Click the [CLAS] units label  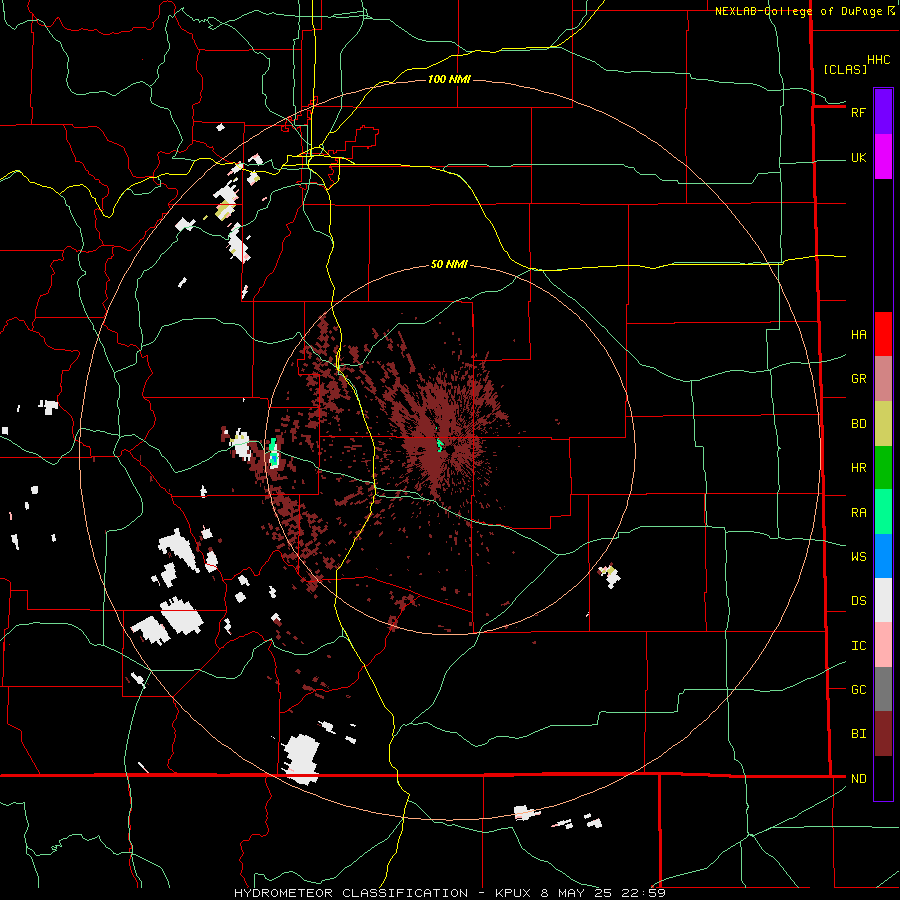pyautogui.click(x=845, y=69)
